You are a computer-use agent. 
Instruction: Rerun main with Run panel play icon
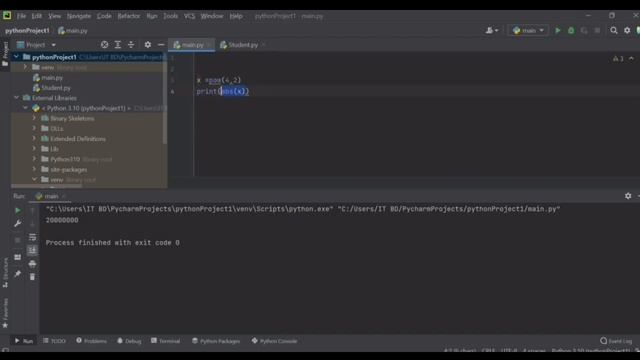point(18,210)
